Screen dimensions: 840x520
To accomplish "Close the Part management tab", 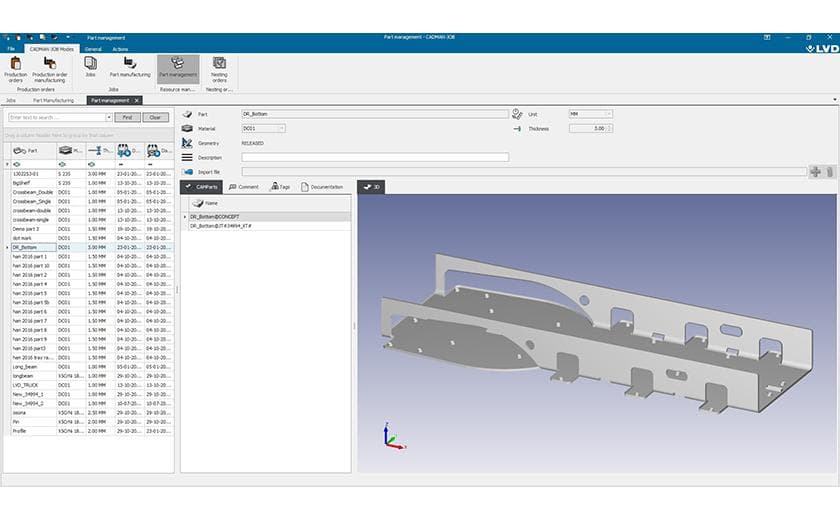I will [x=137, y=100].
